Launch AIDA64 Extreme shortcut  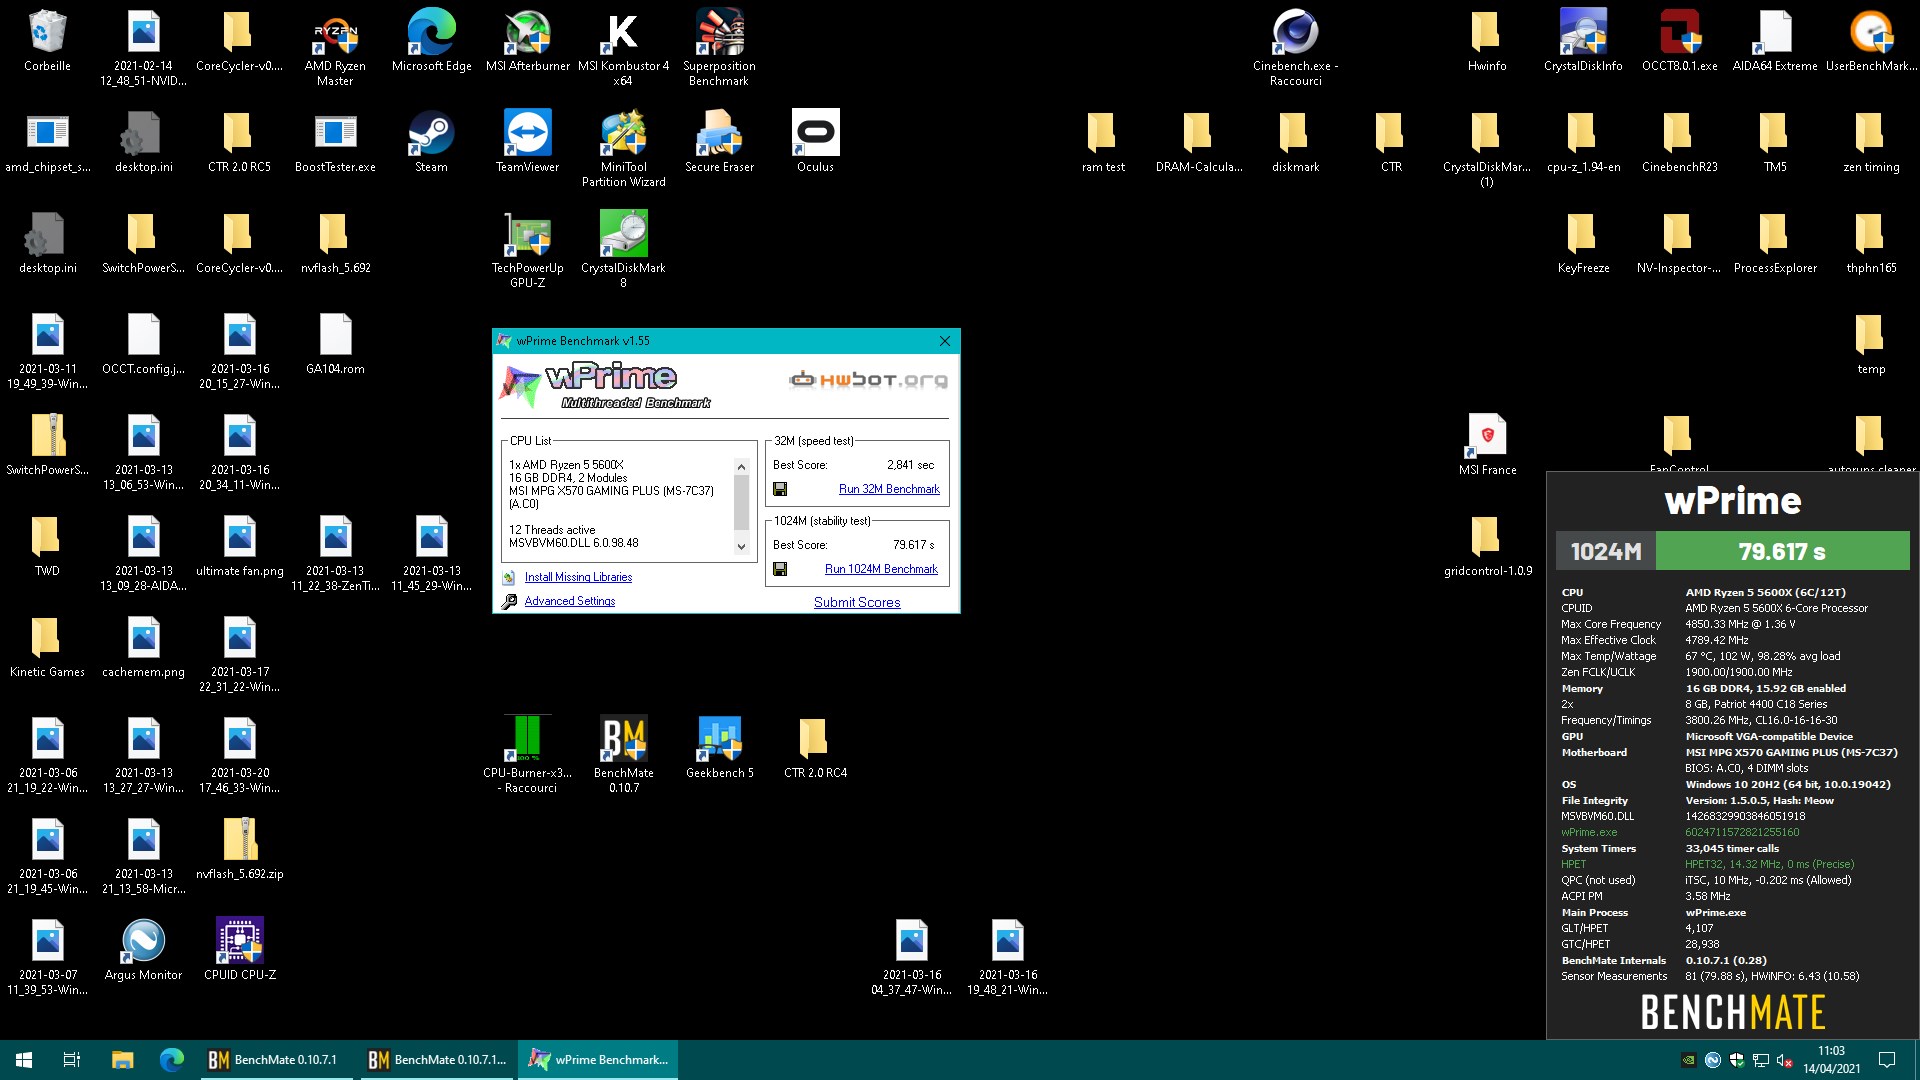pos(1775,40)
